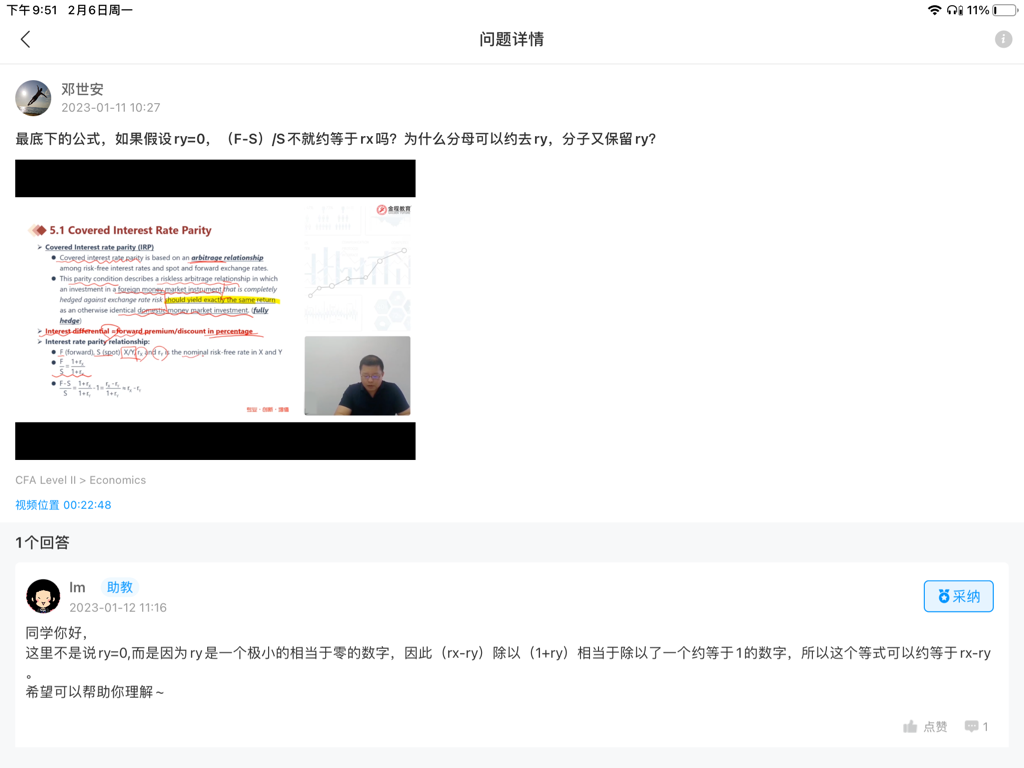1024x768 pixels.
Task: Open the info icon at top right
Action: point(1003,39)
